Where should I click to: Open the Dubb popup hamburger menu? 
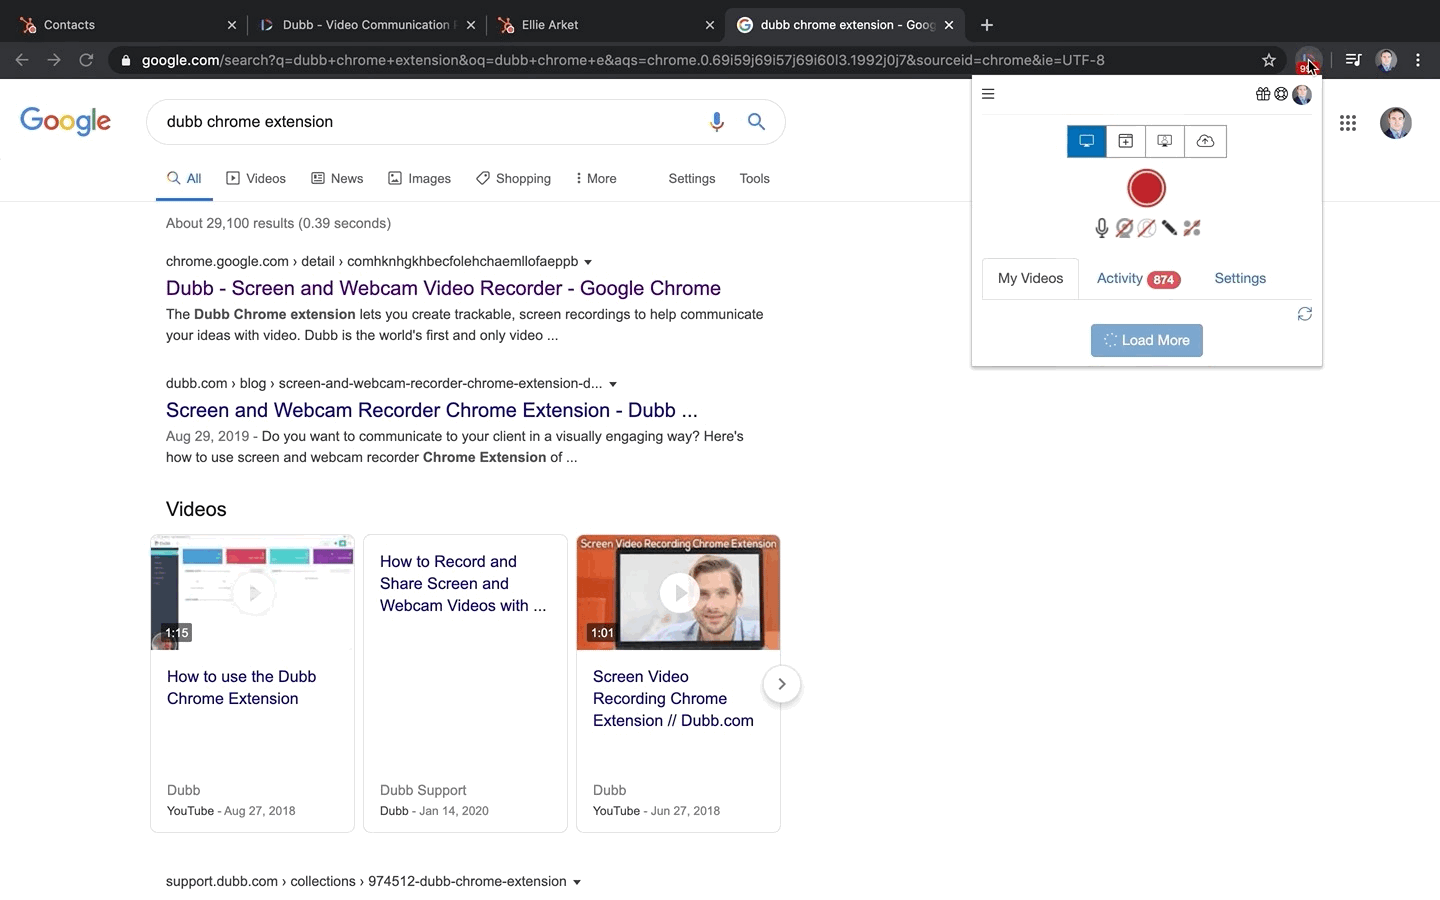click(x=988, y=94)
